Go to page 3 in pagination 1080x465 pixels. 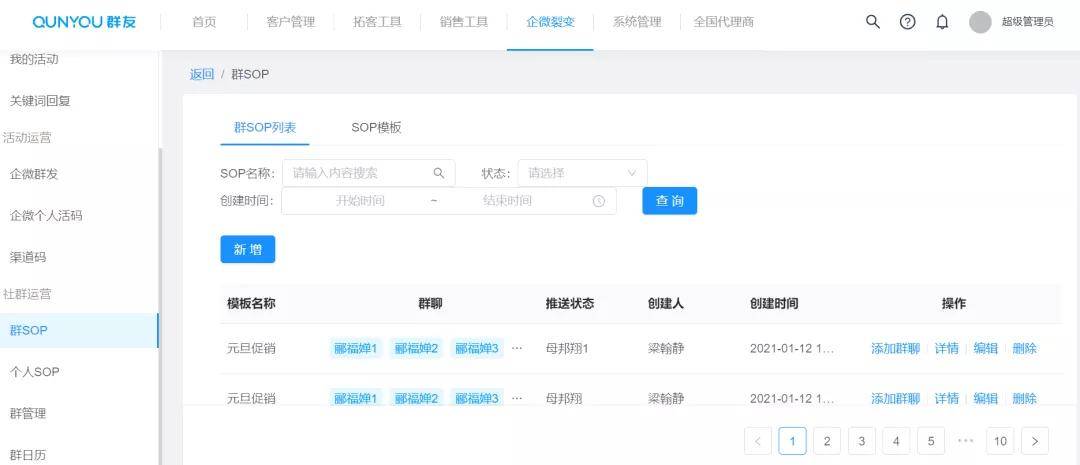coord(862,441)
